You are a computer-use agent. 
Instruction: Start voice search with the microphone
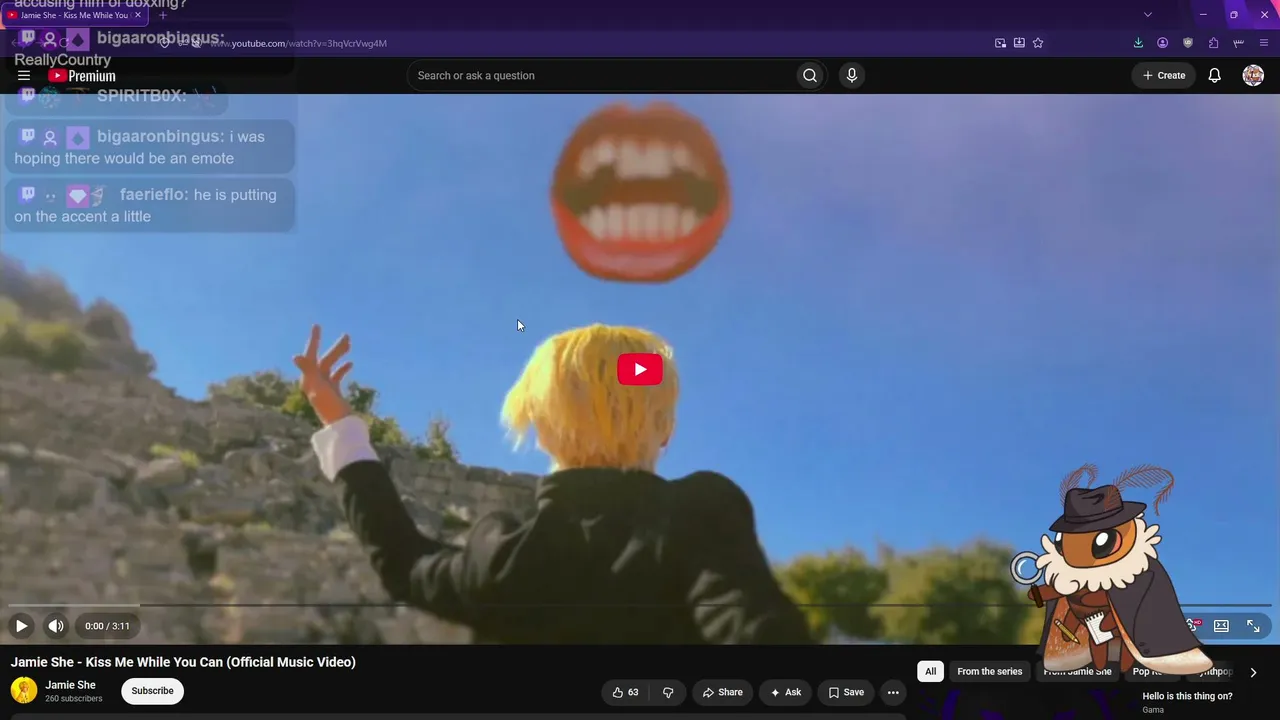coord(852,76)
